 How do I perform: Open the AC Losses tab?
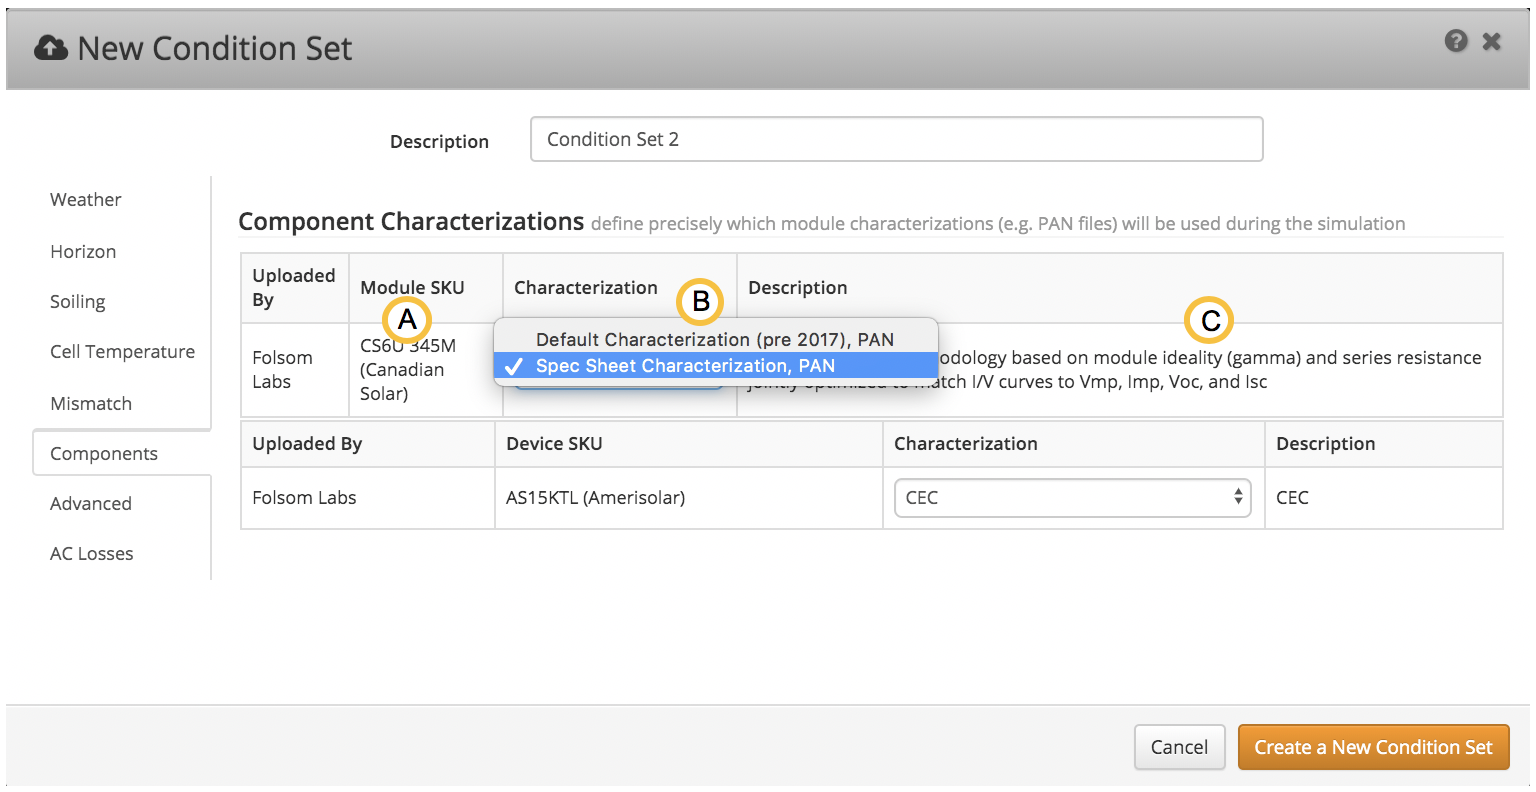pos(92,554)
